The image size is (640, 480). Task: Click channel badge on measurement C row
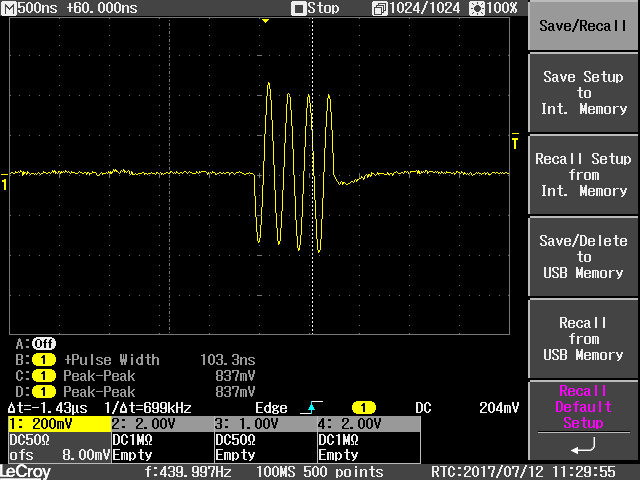(44, 376)
